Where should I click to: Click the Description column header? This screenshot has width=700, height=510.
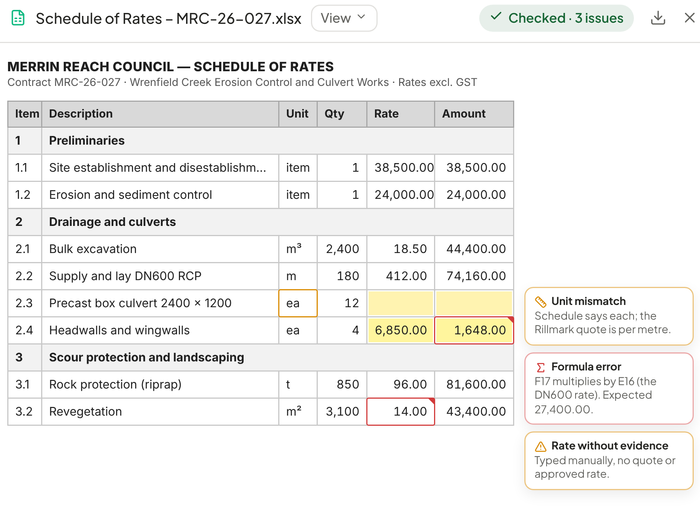160,114
